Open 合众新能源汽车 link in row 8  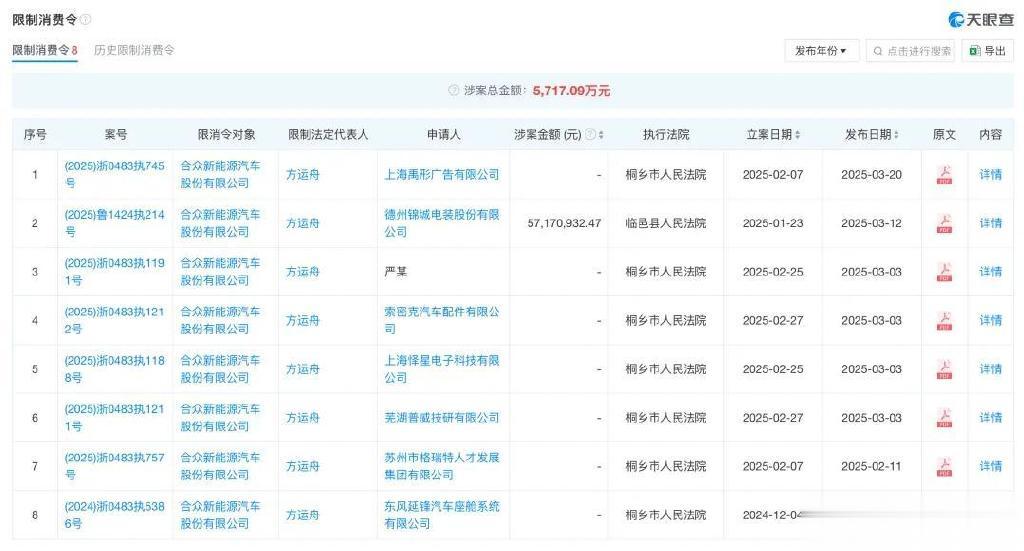[220, 515]
